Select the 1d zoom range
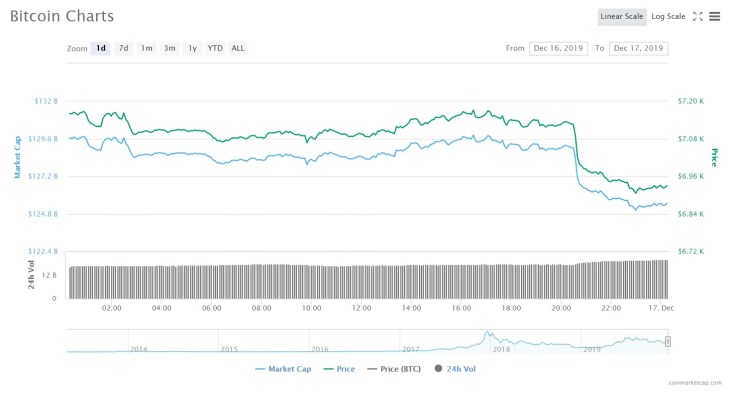The width and height of the screenshot is (738, 400). tap(100, 48)
